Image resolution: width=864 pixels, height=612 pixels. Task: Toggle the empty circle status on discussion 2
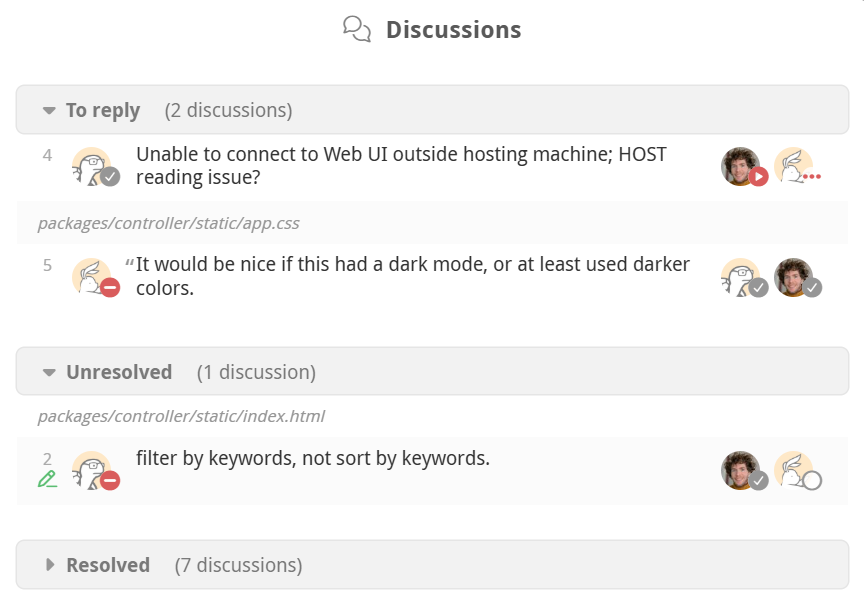(x=812, y=480)
